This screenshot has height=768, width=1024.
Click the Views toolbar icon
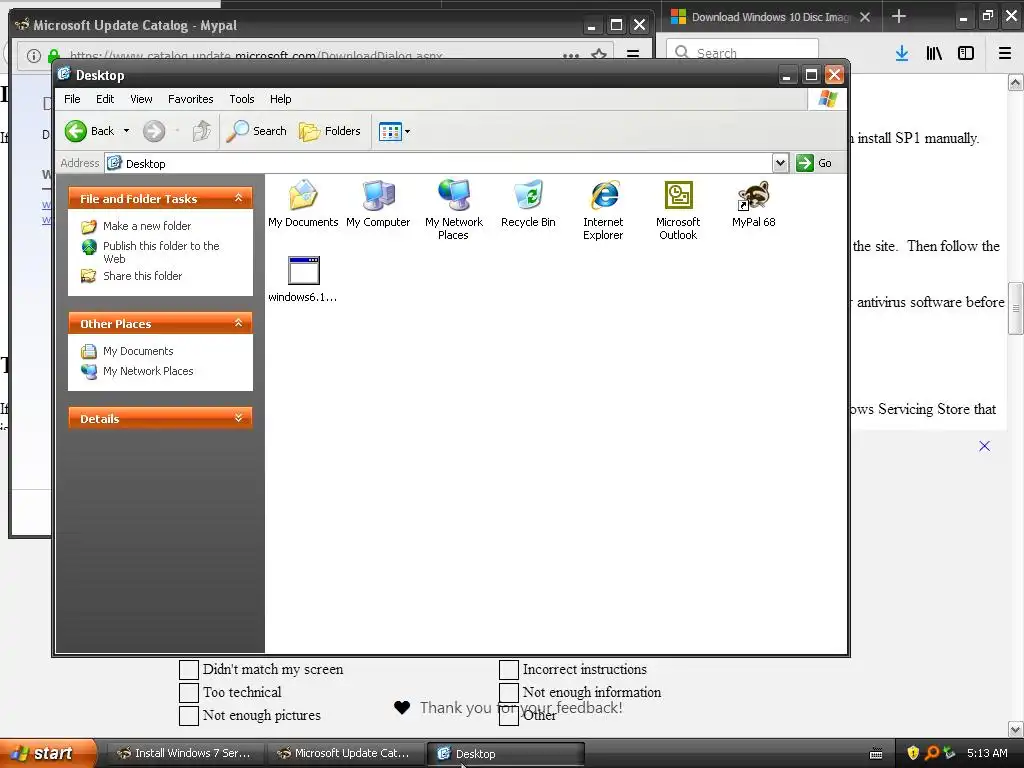(x=390, y=131)
